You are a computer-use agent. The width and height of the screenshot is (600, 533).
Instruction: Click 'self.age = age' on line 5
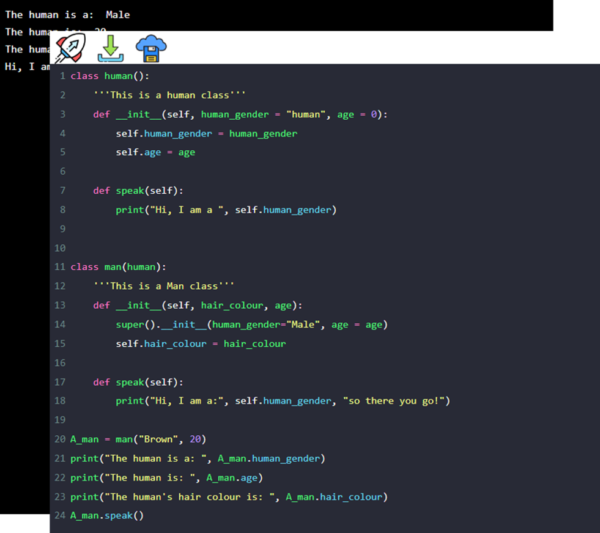click(155, 153)
